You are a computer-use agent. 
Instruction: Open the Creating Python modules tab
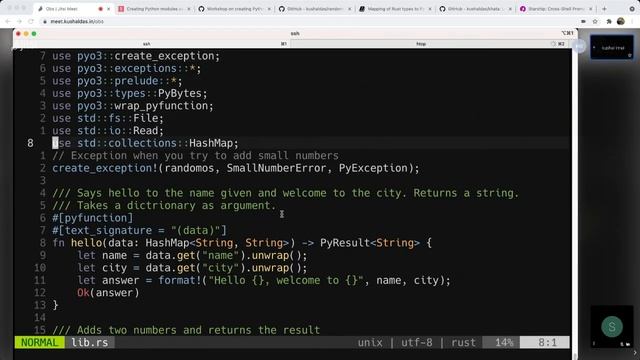155,9
